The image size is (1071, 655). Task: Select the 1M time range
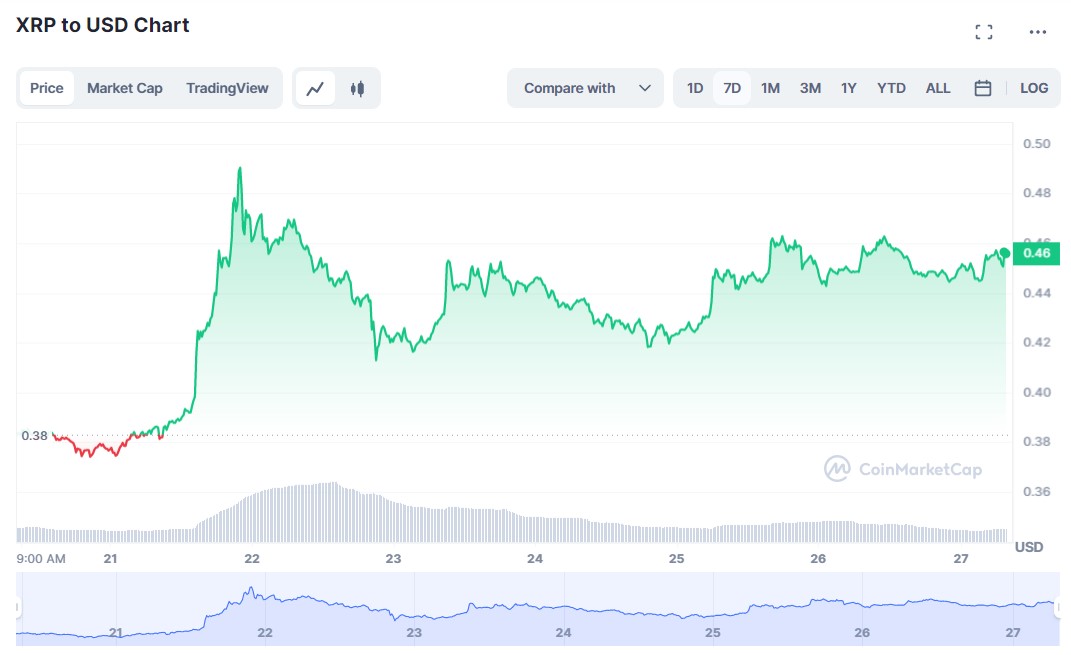coord(770,88)
